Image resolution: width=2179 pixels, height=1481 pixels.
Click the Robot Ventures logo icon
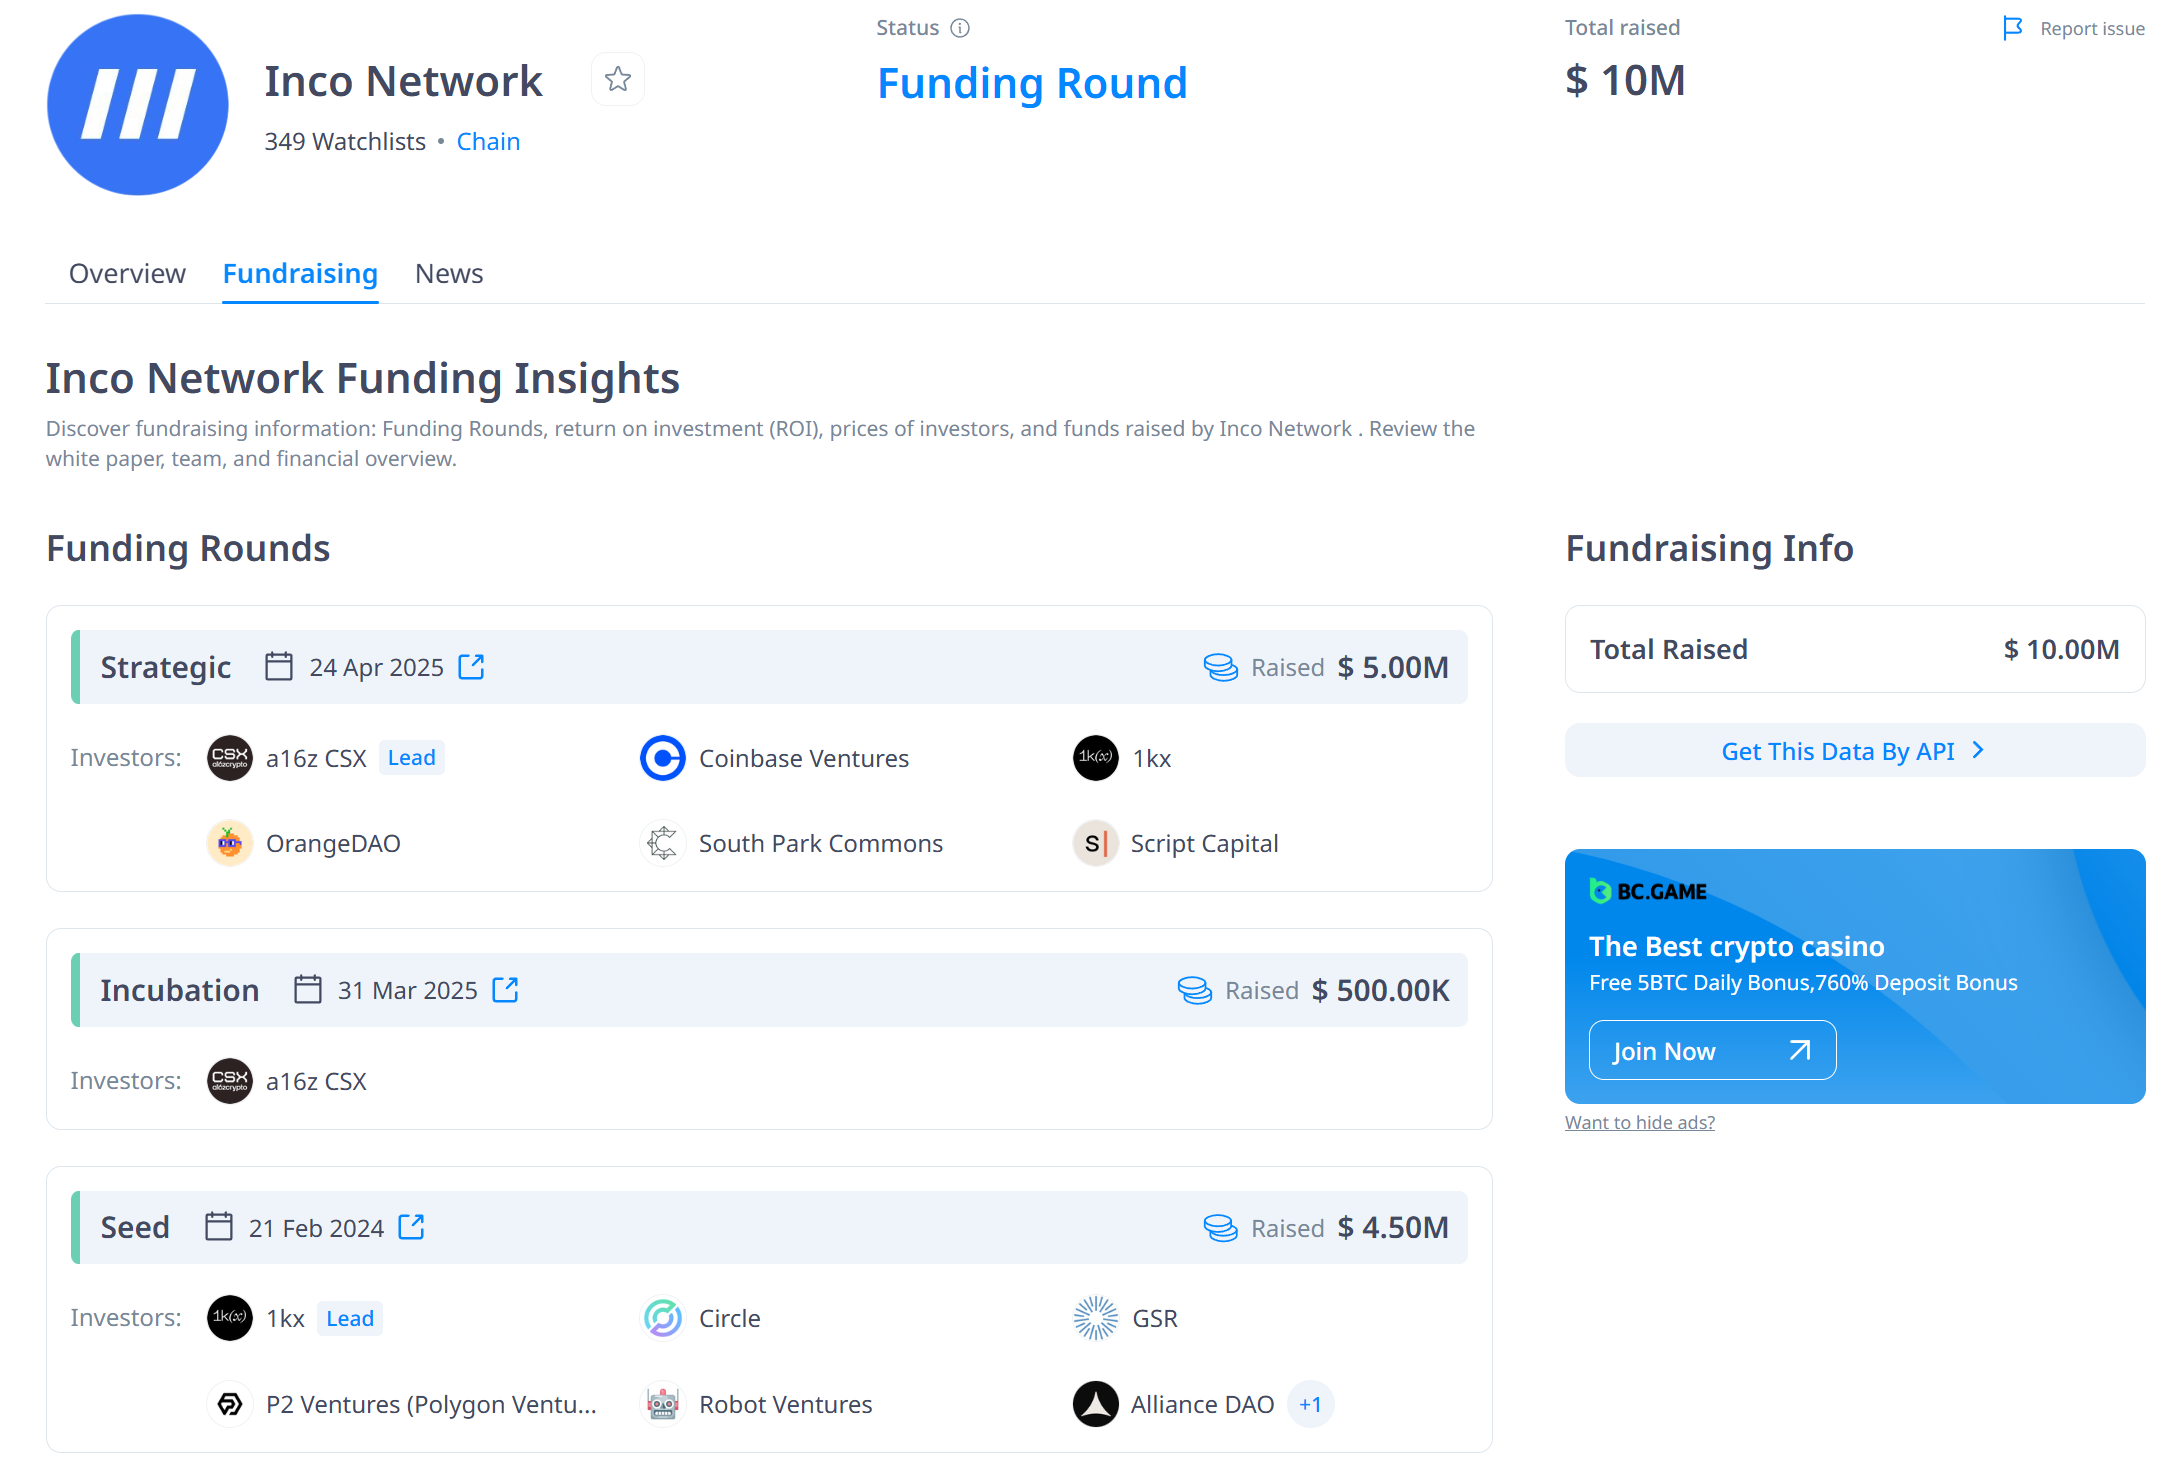(x=662, y=1404)
